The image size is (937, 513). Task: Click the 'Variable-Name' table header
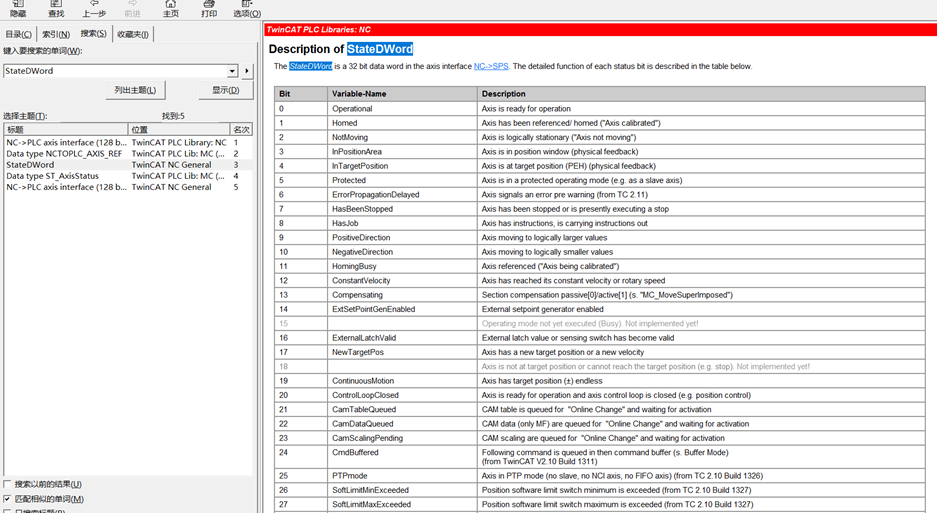tap(403, 94)
